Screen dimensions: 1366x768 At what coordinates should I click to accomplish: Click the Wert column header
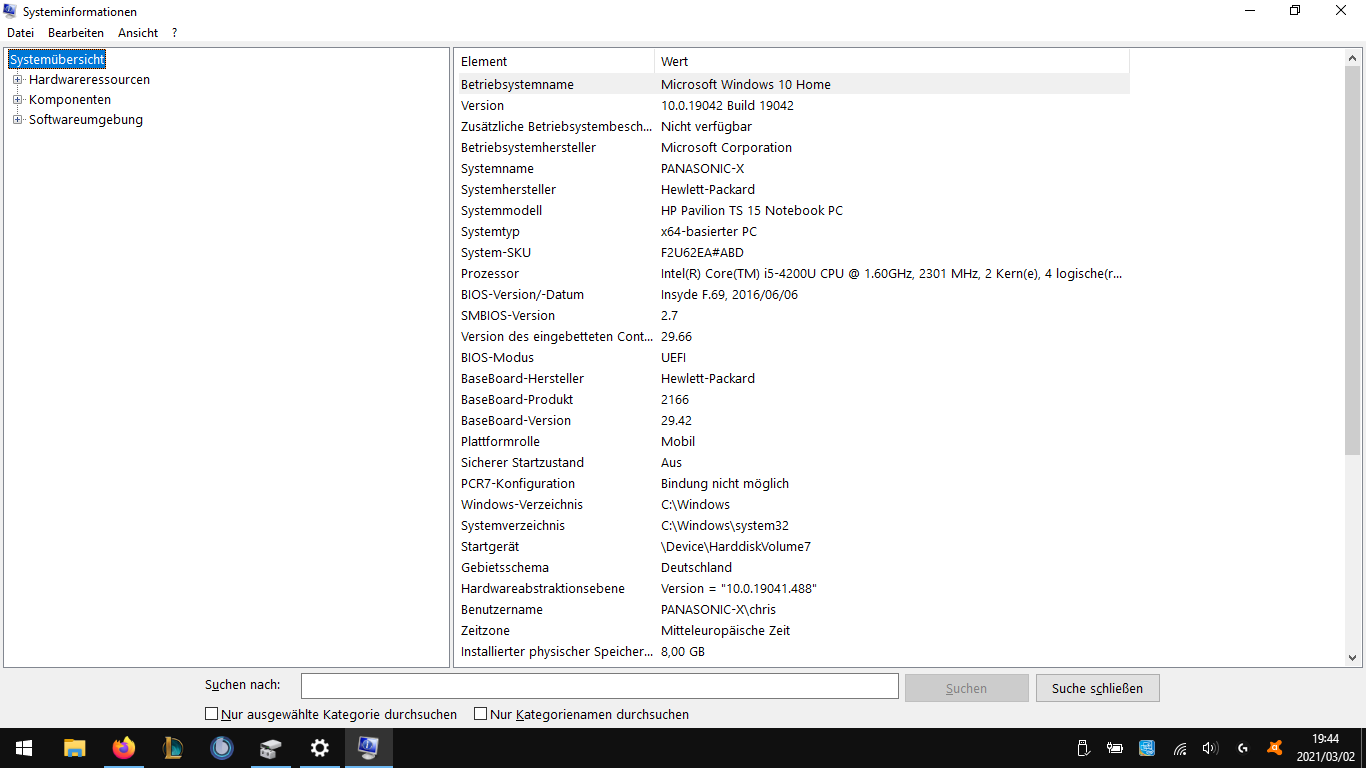pos(892,61)
